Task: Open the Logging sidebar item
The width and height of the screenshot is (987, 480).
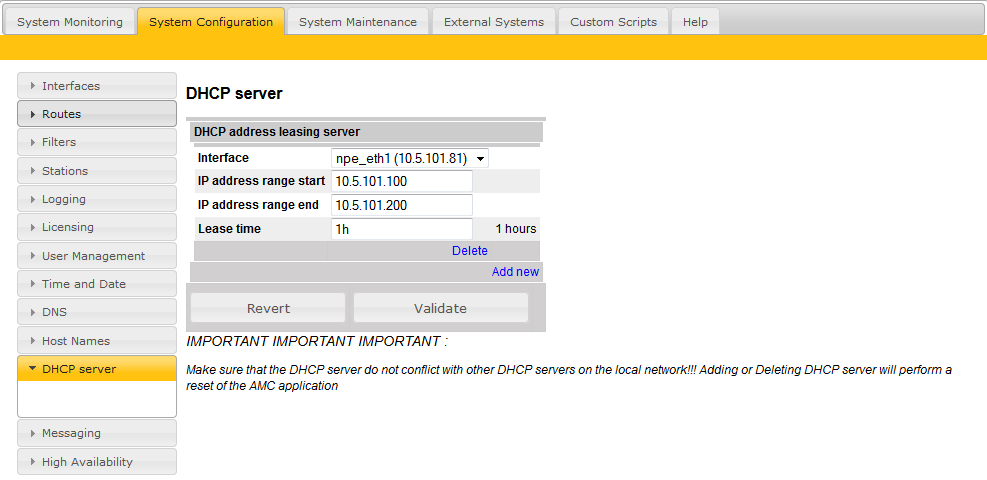Action: click(96, 199)
